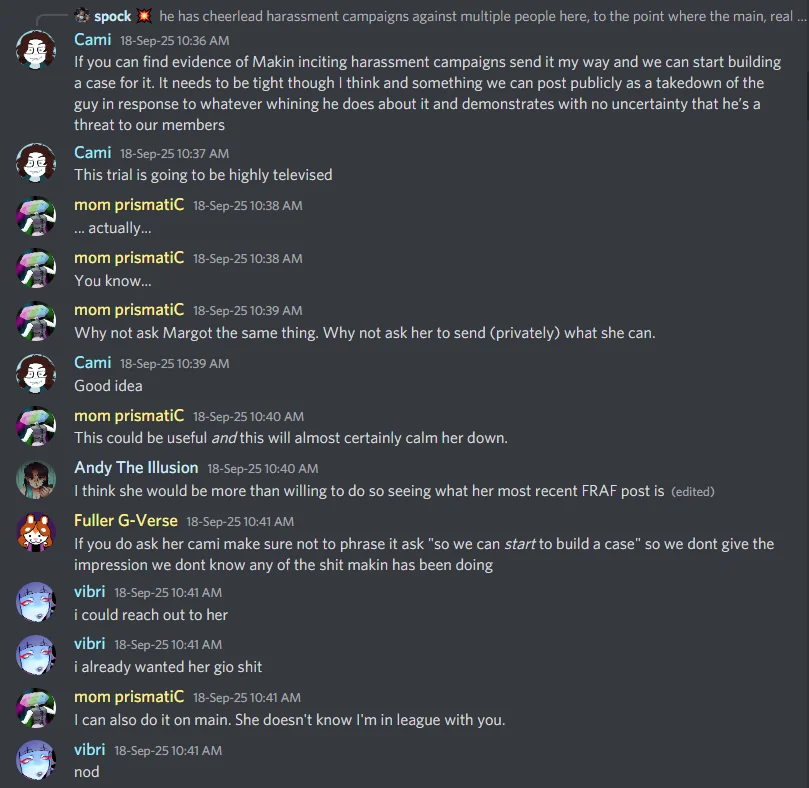The height and width of the screenshot is (788, 809).
Task: Click Cami's avatar beside the "highly televised" message
Action: [x=36, y=163]
